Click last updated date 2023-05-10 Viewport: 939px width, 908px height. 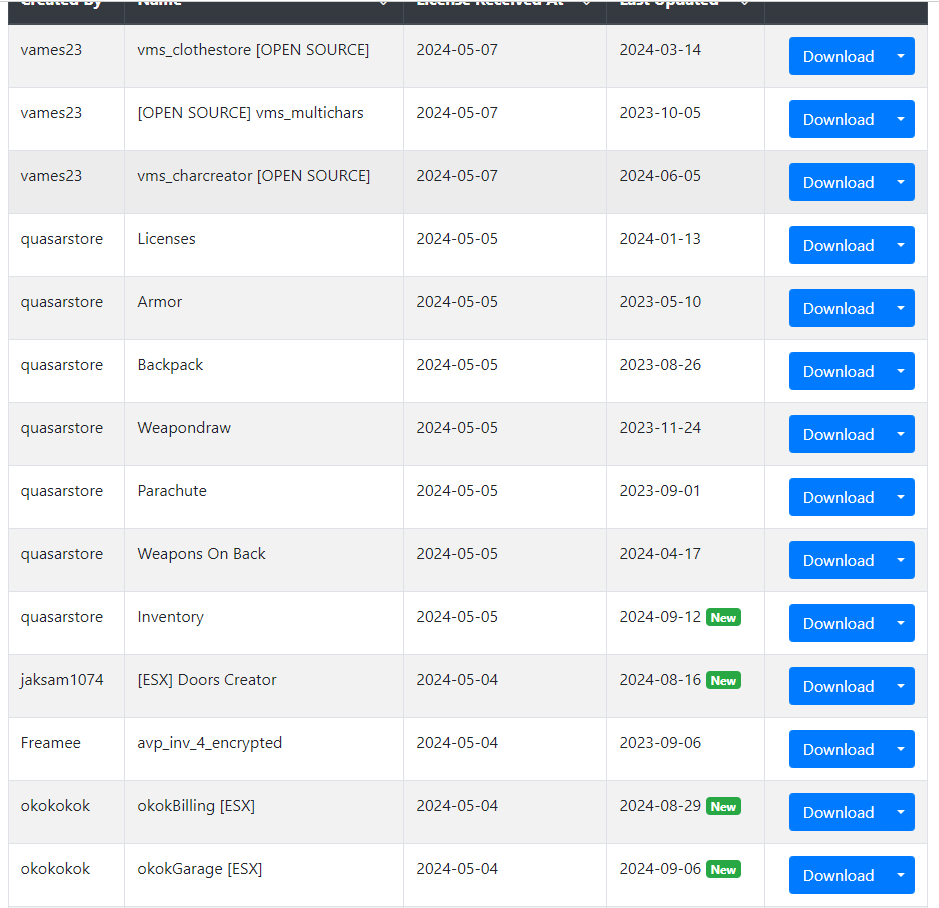click(x=660, y=301)
